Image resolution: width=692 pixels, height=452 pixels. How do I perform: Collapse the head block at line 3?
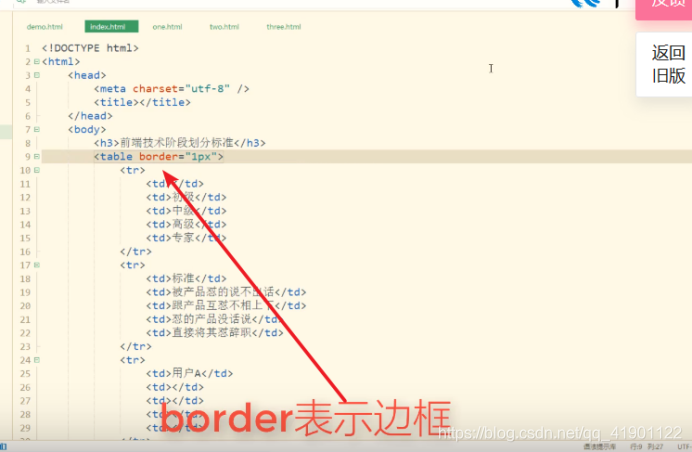(37, 75)
